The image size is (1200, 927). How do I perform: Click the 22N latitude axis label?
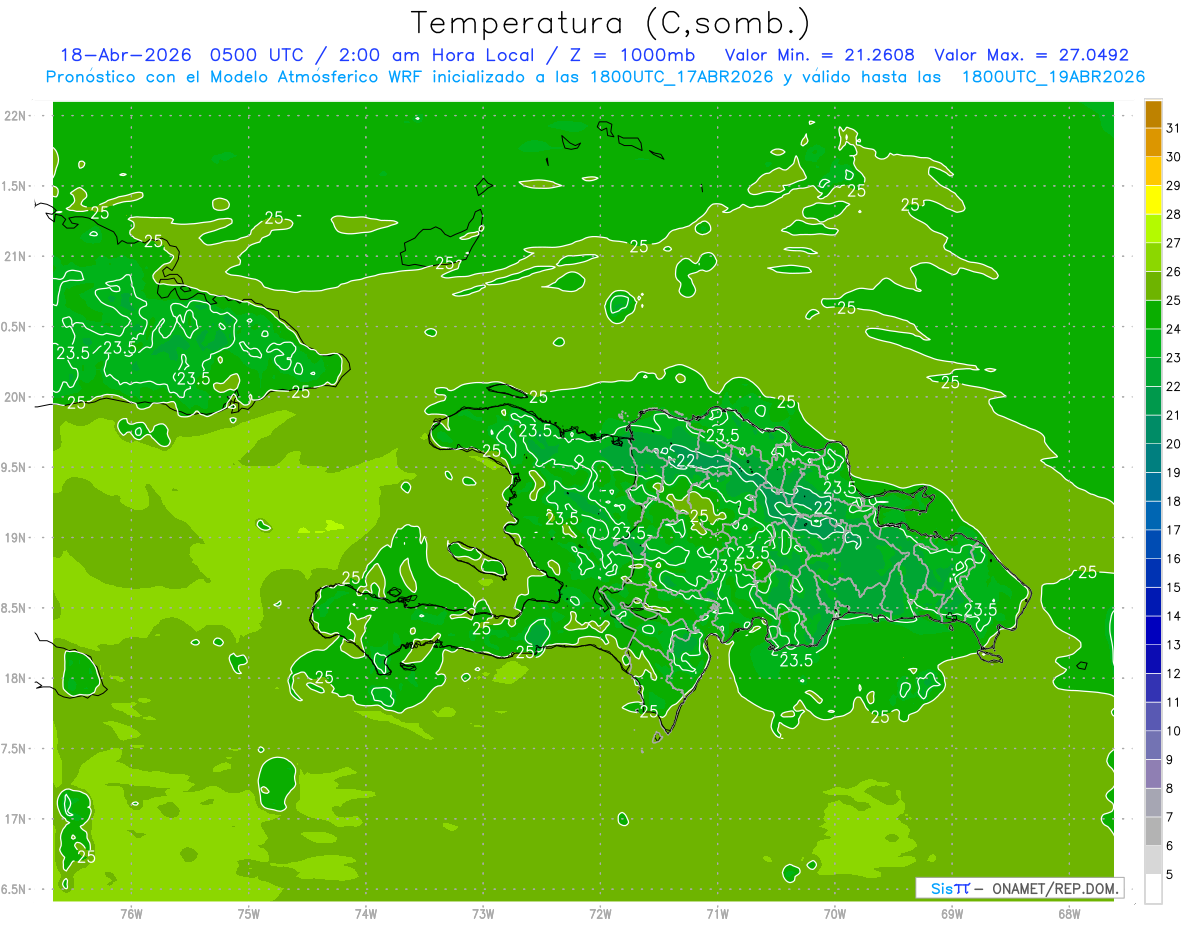coord(17,115)
